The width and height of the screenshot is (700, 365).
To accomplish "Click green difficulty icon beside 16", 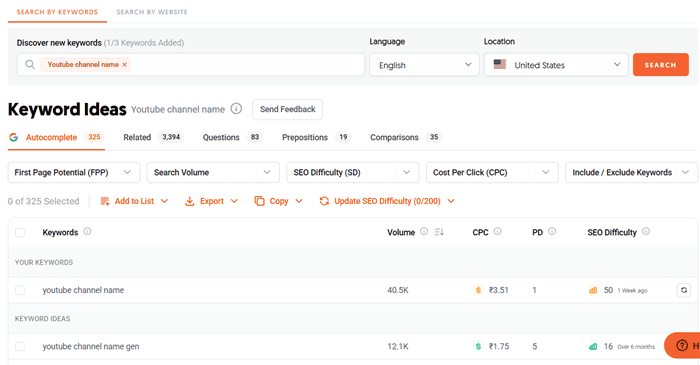I will [x=593, y=346].
